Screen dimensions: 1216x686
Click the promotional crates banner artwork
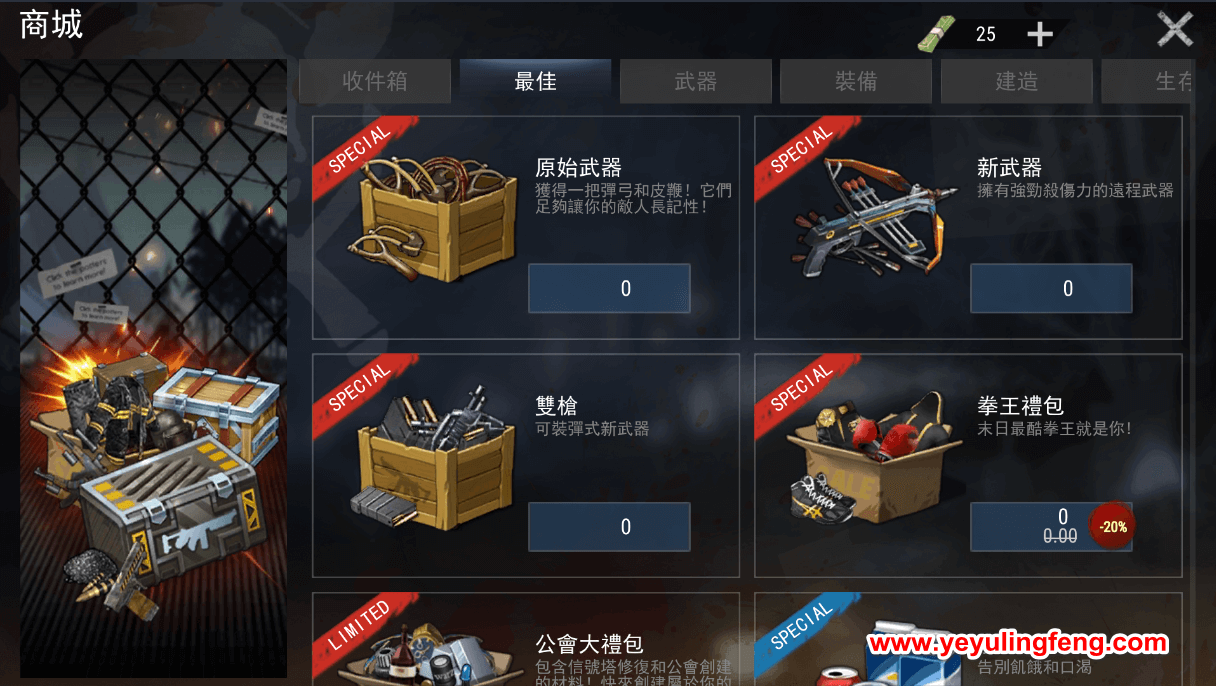[153, 368]
